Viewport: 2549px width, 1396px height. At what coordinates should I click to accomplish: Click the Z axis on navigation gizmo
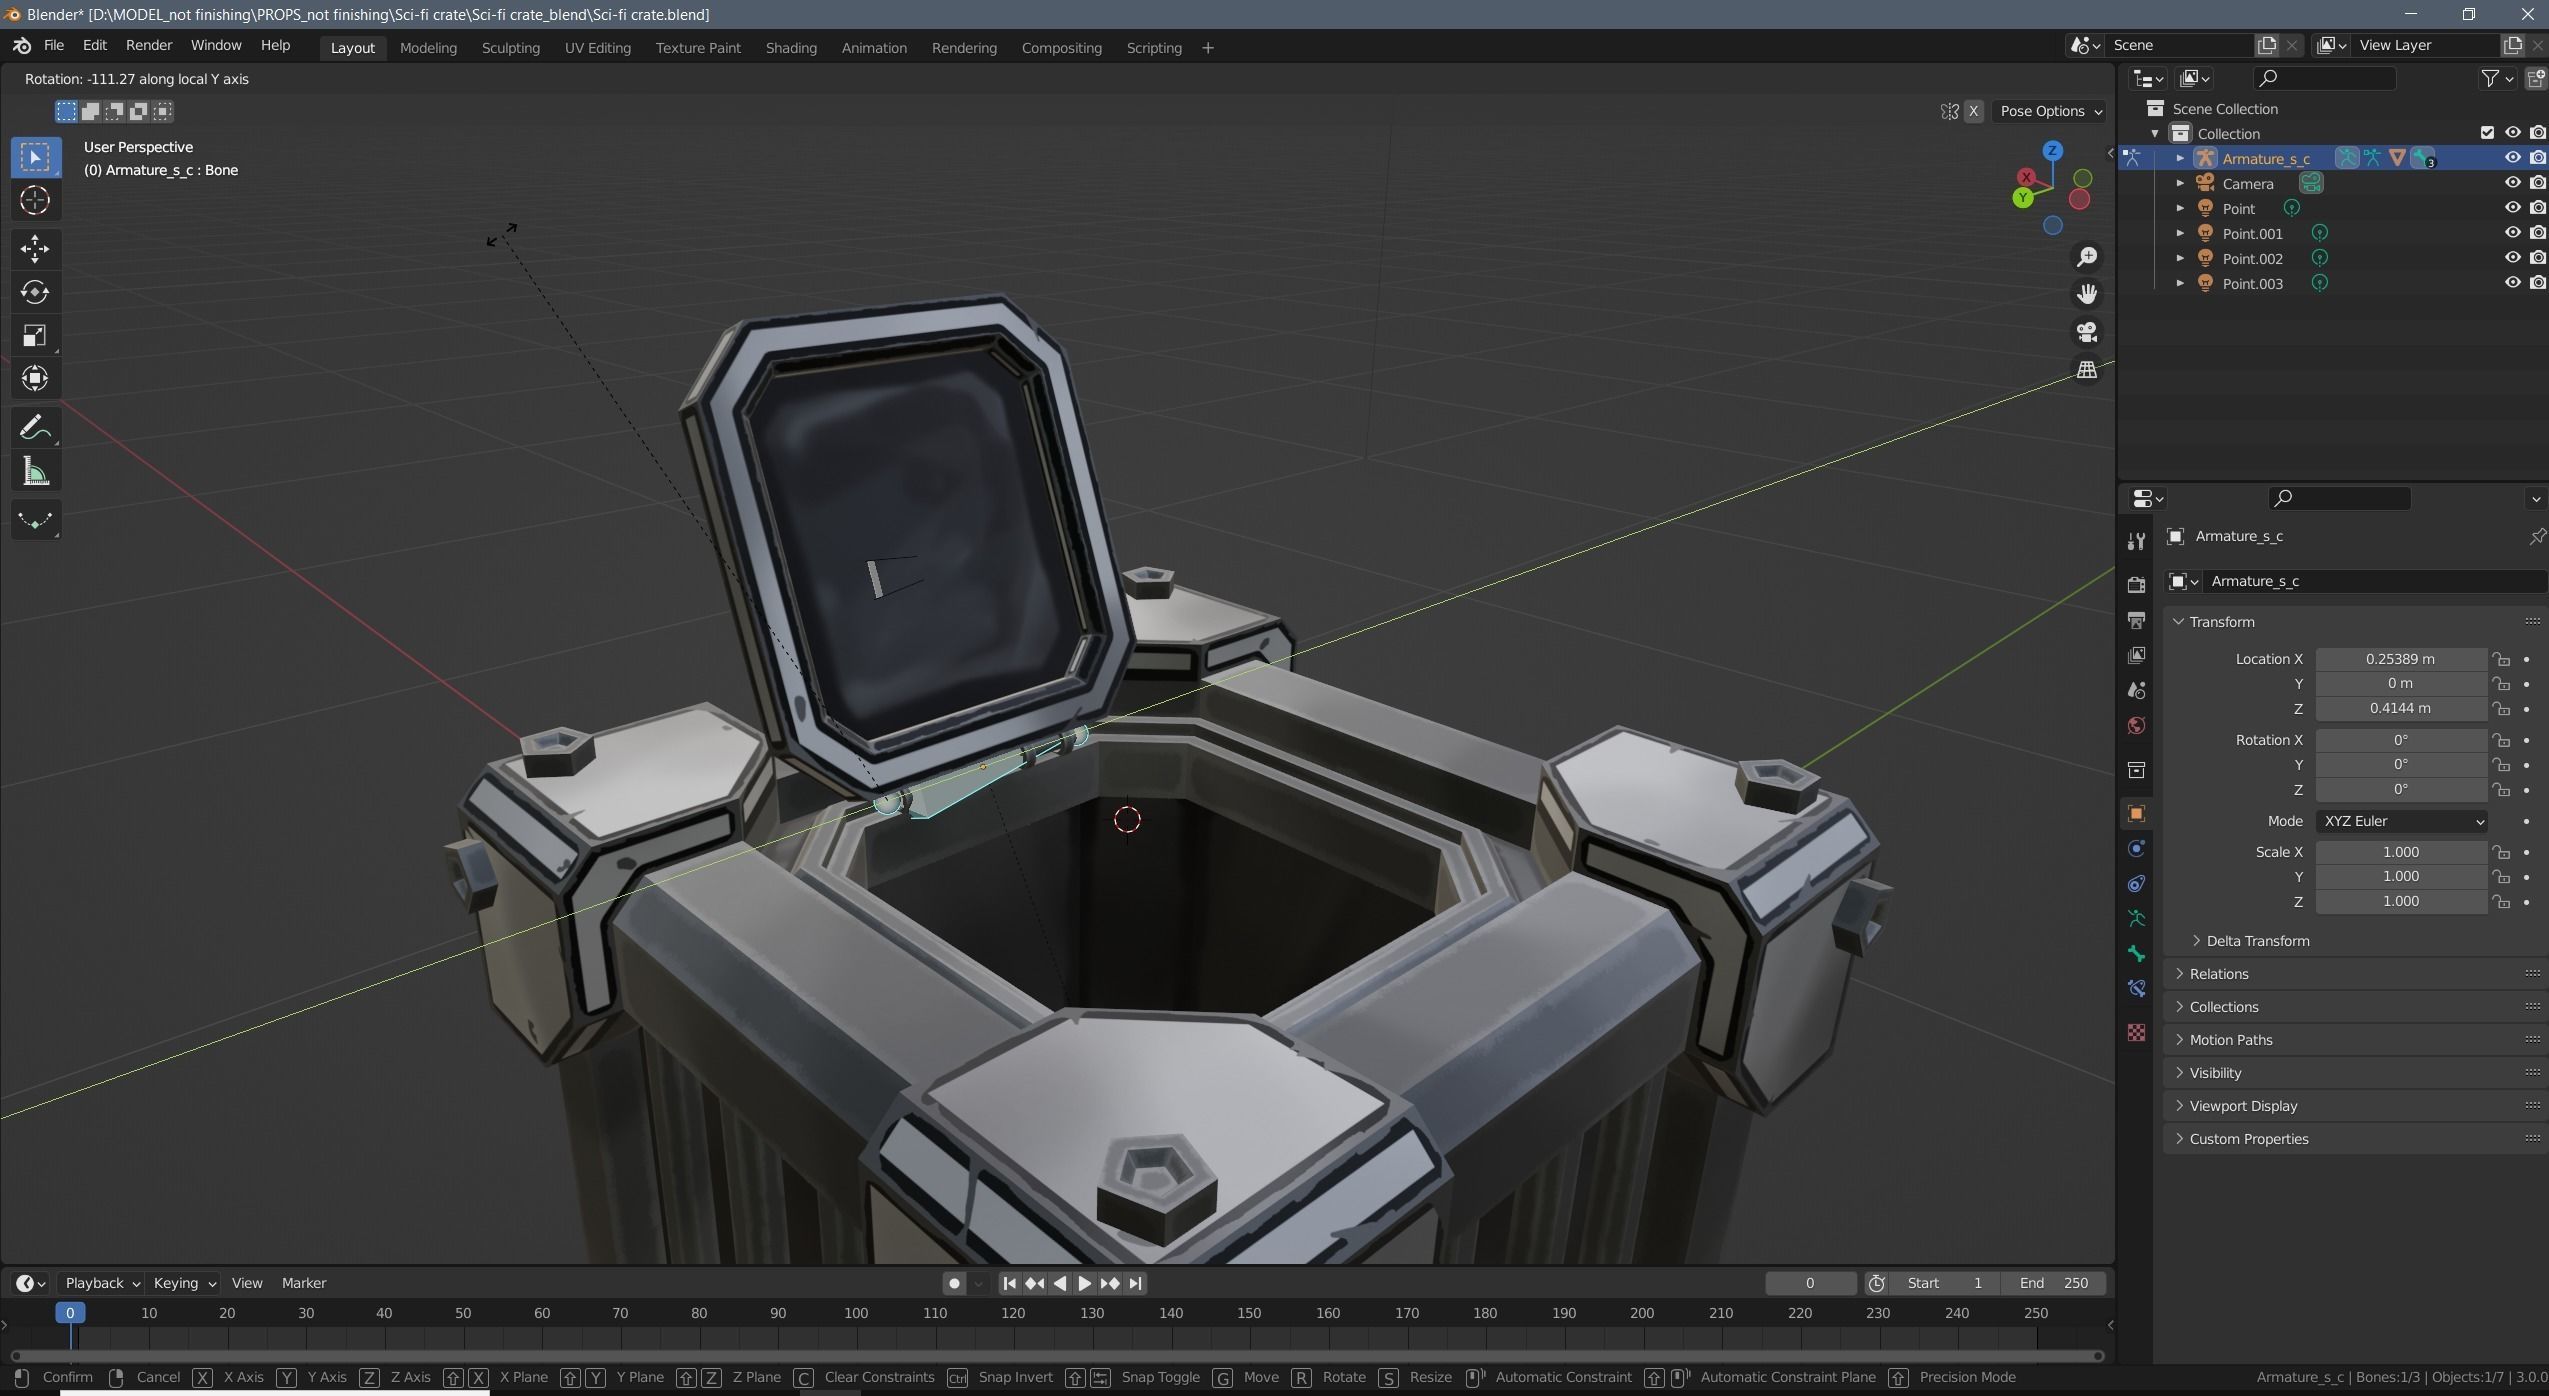(2052, 151)
